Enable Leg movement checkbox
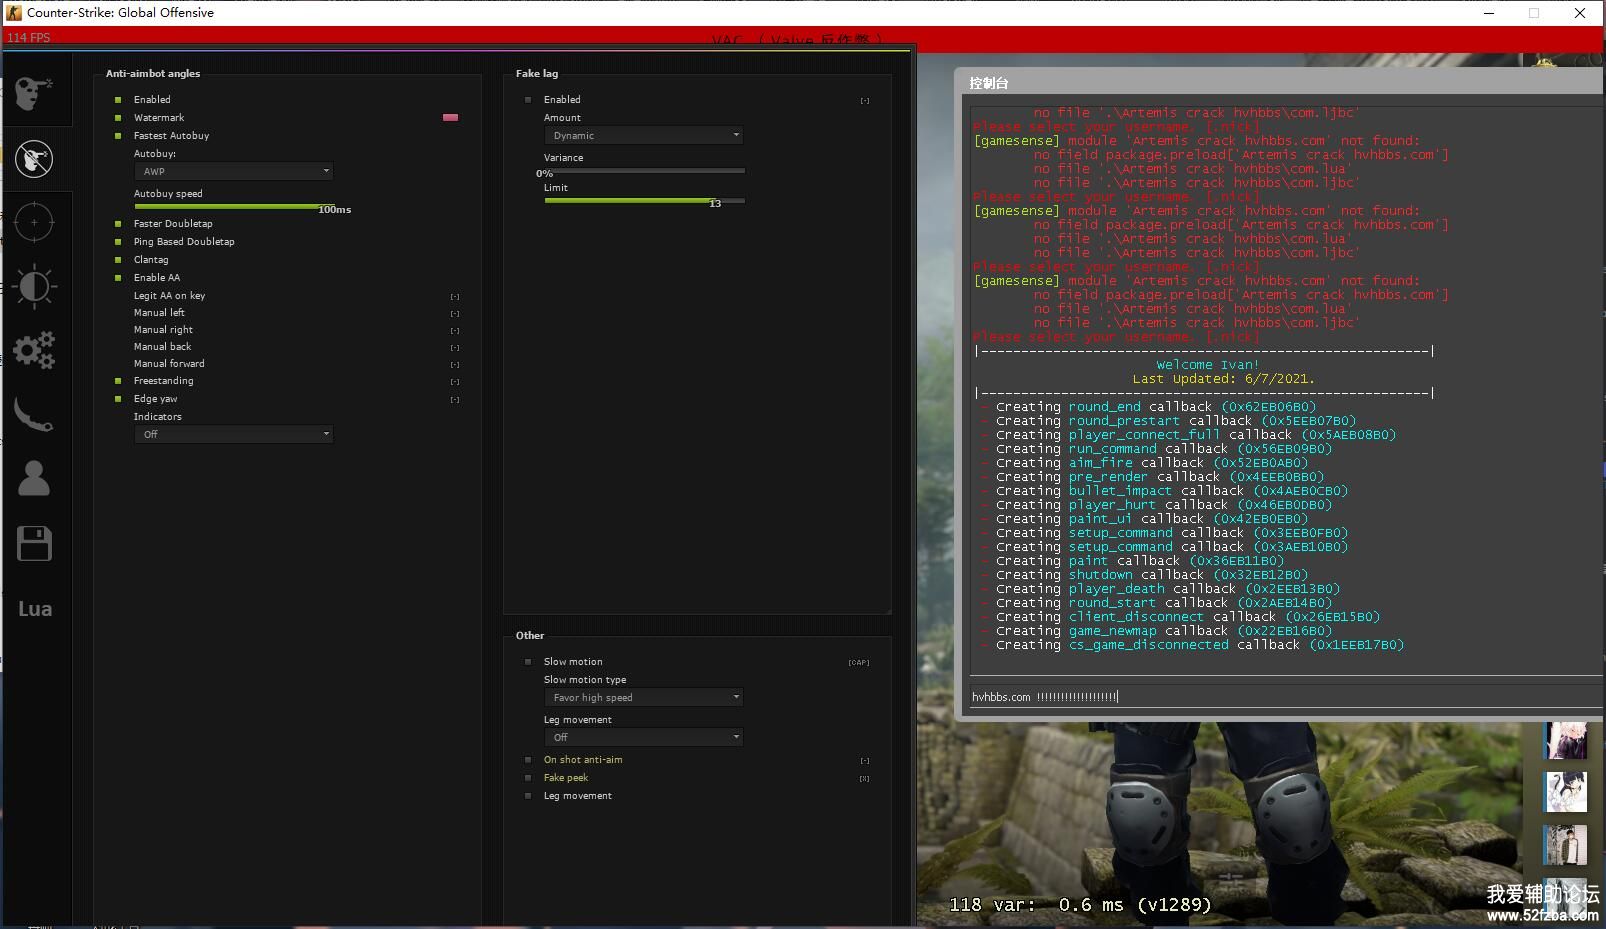Viewport: 1606px width, 929px height. [x=528, y=796]
